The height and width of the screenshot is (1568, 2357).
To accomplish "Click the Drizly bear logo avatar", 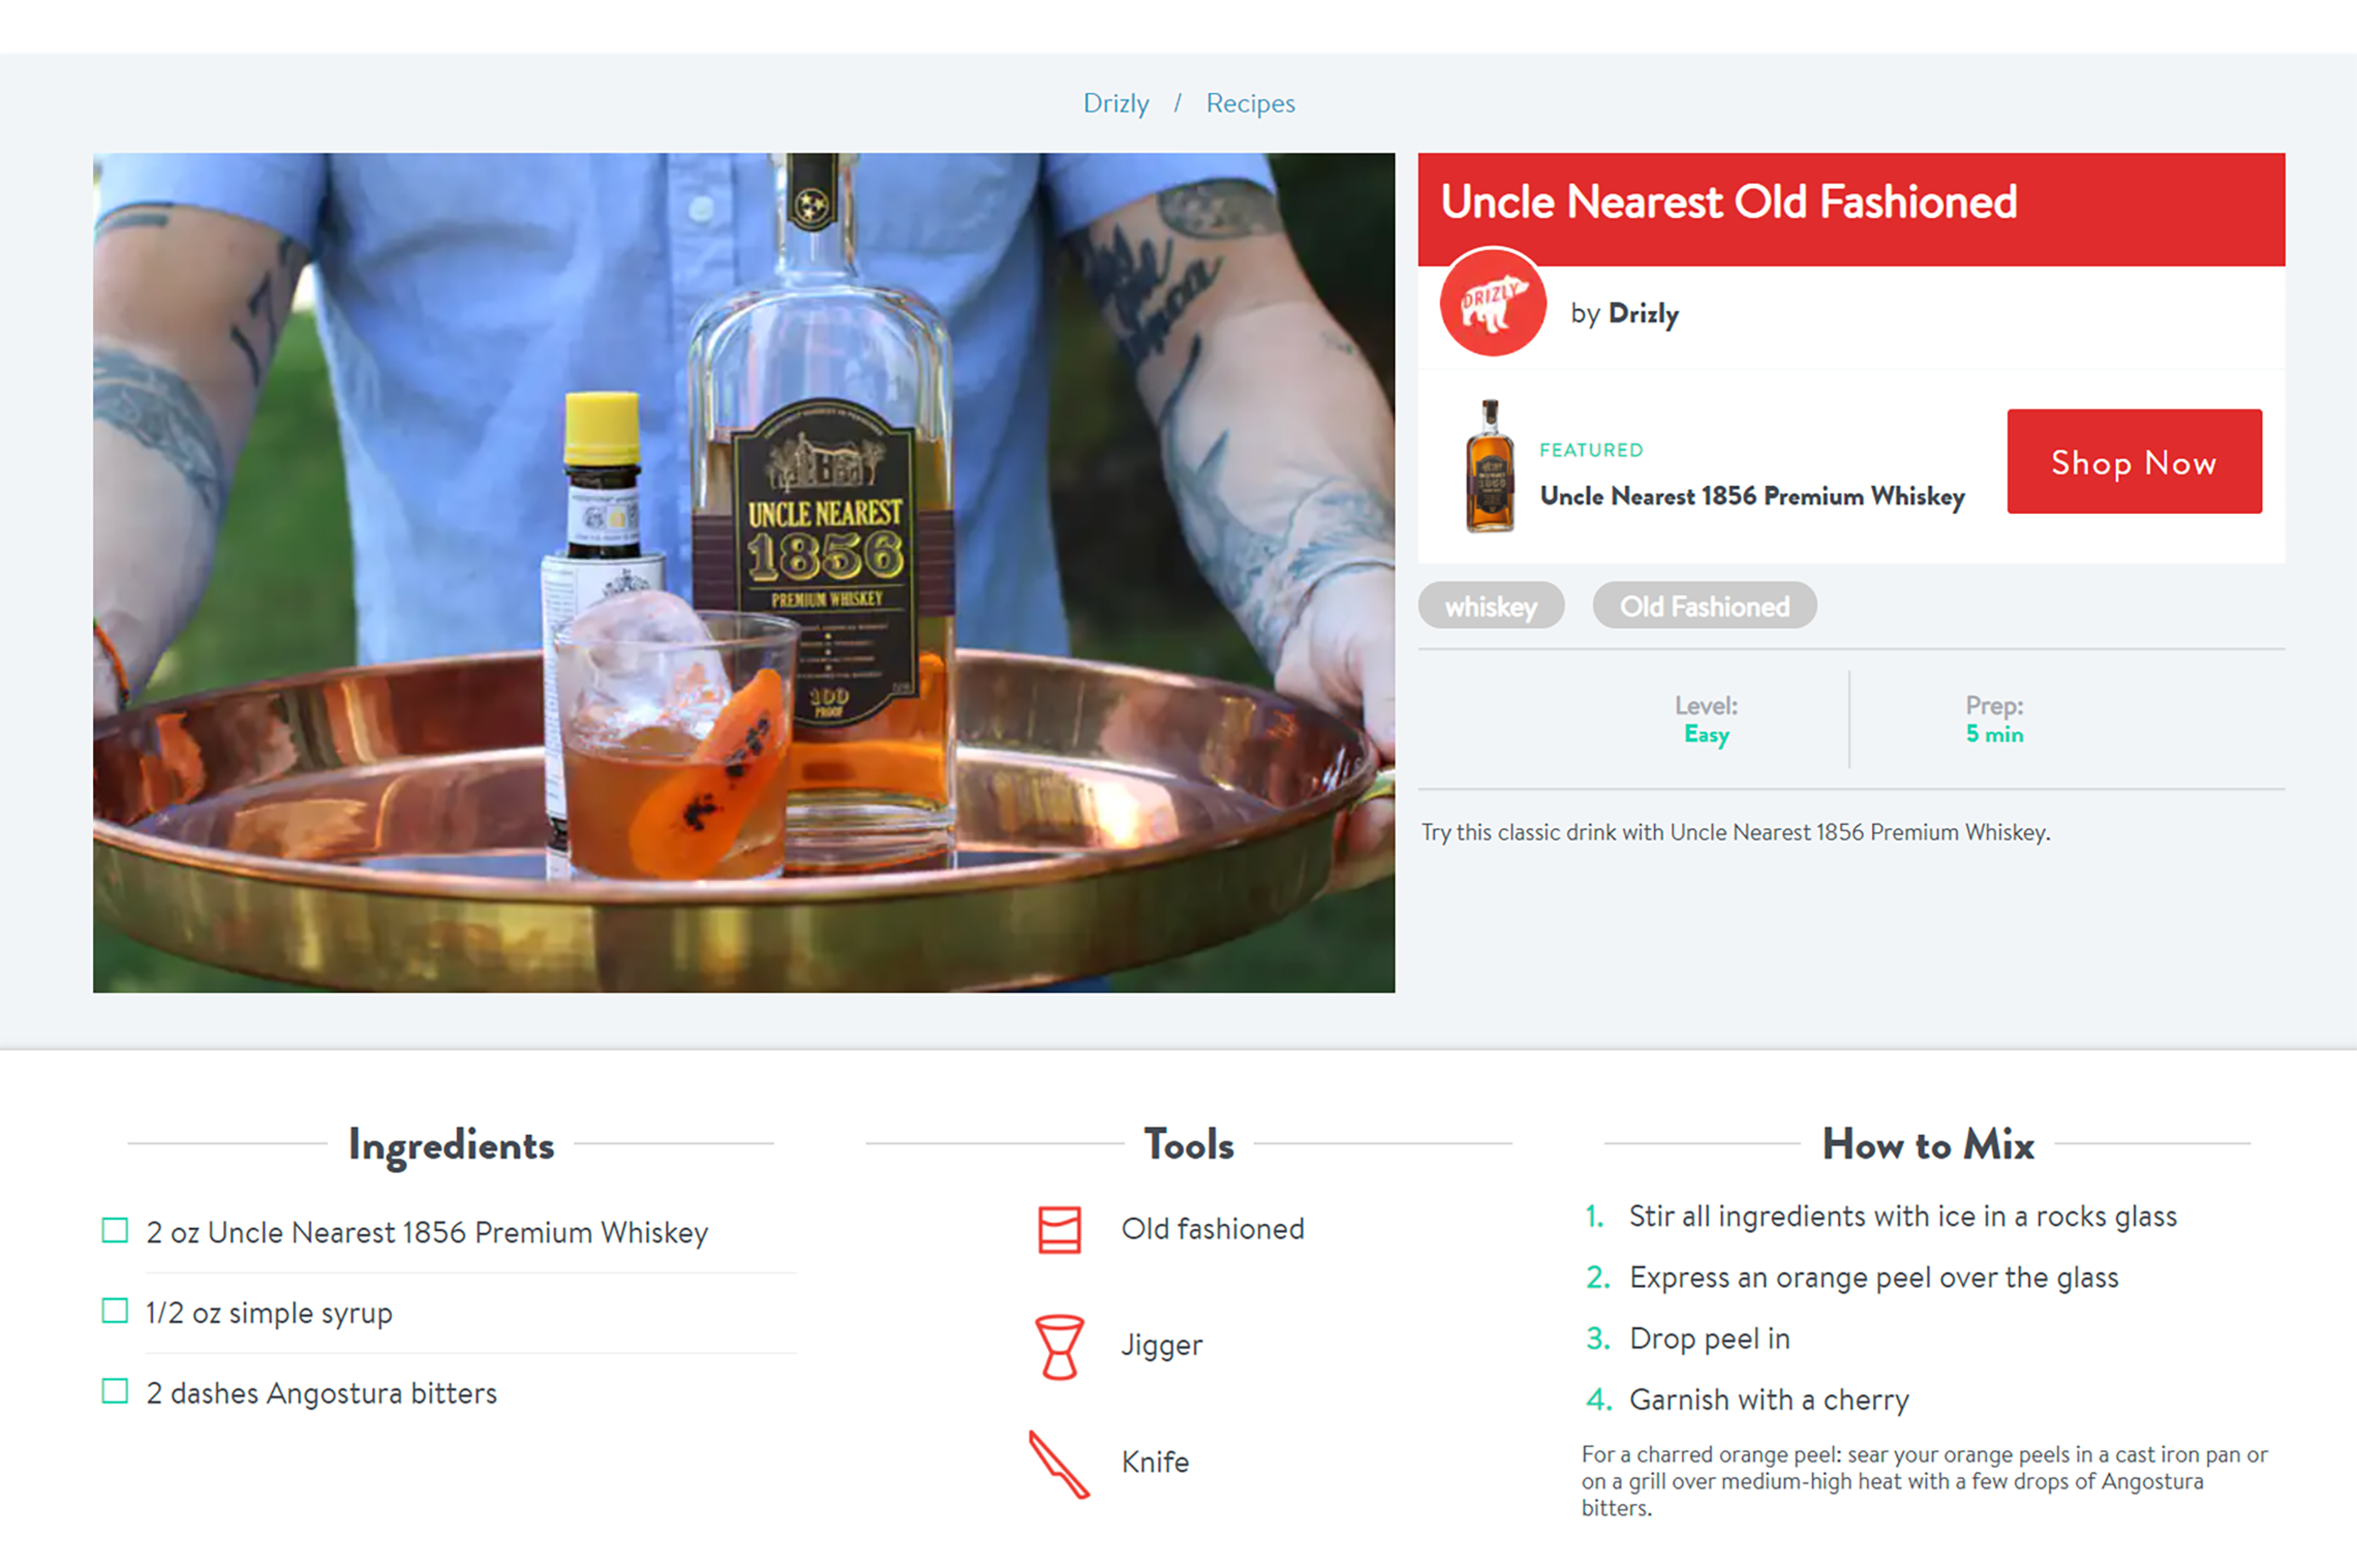I will 1492,302.
